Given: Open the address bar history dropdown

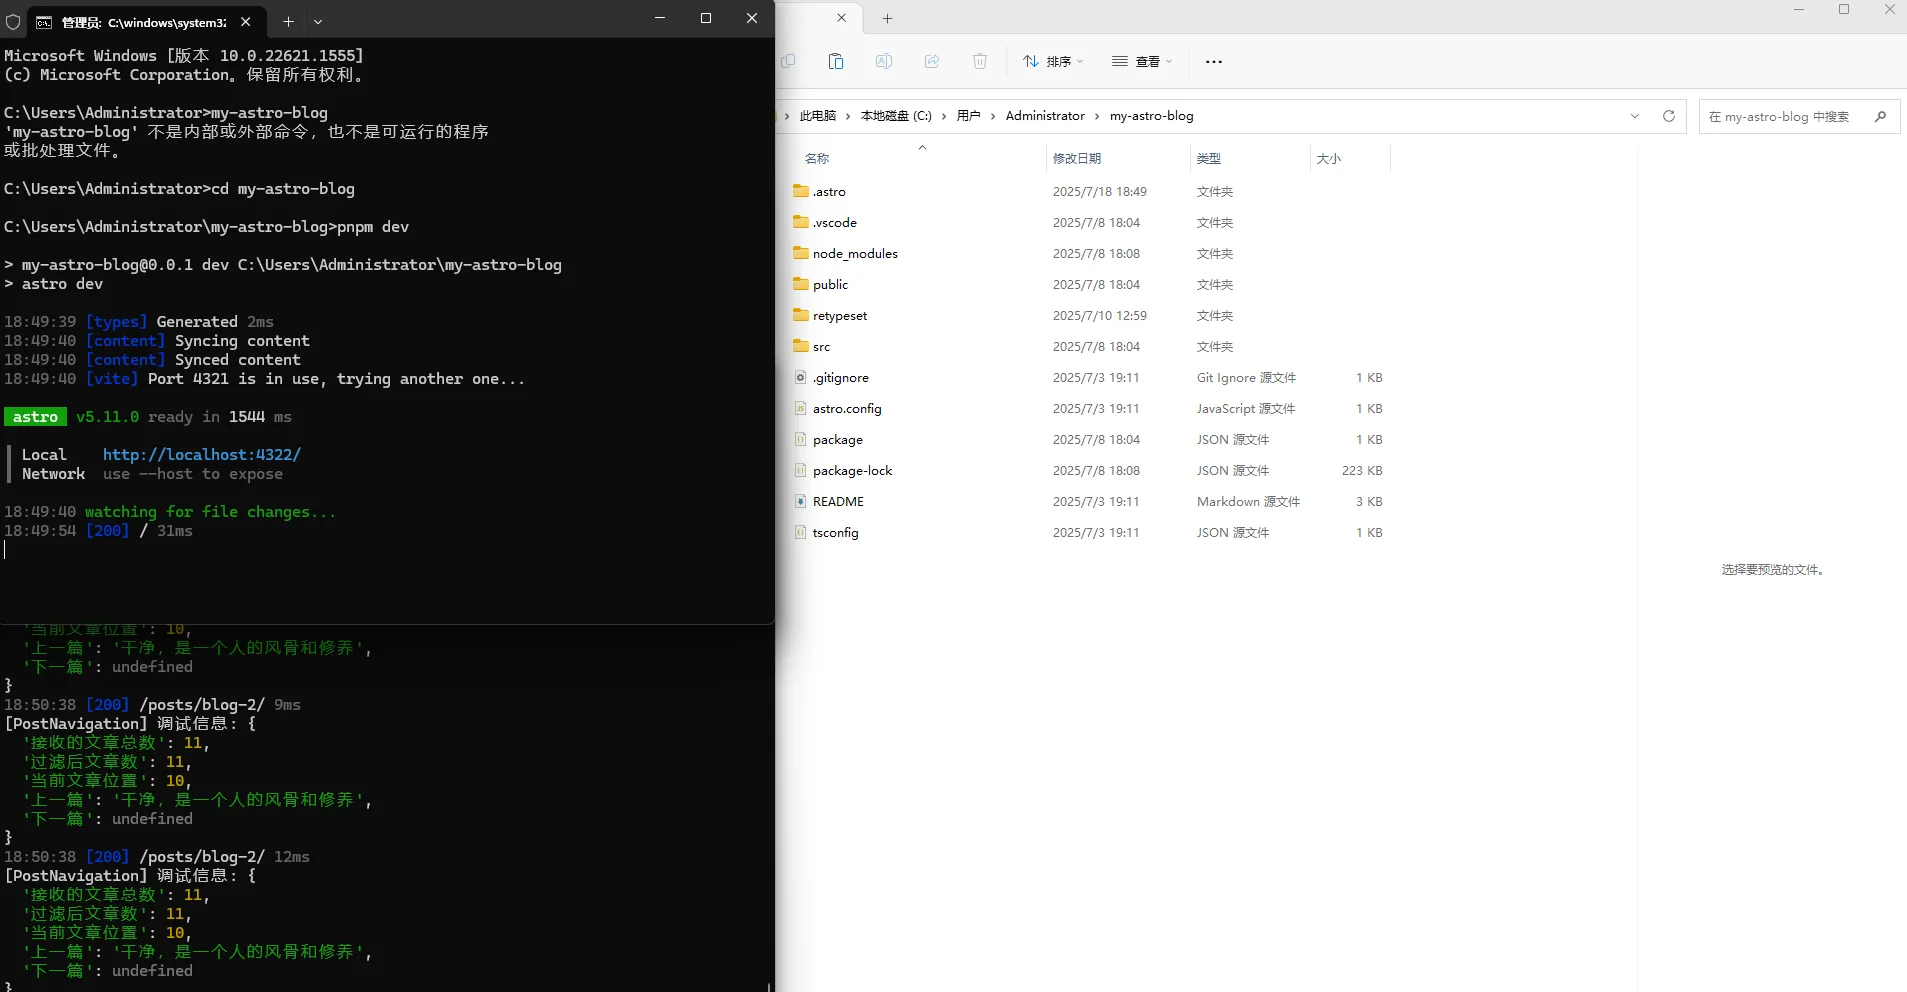Looking at the screenshot, I should tap(1635, 116).
